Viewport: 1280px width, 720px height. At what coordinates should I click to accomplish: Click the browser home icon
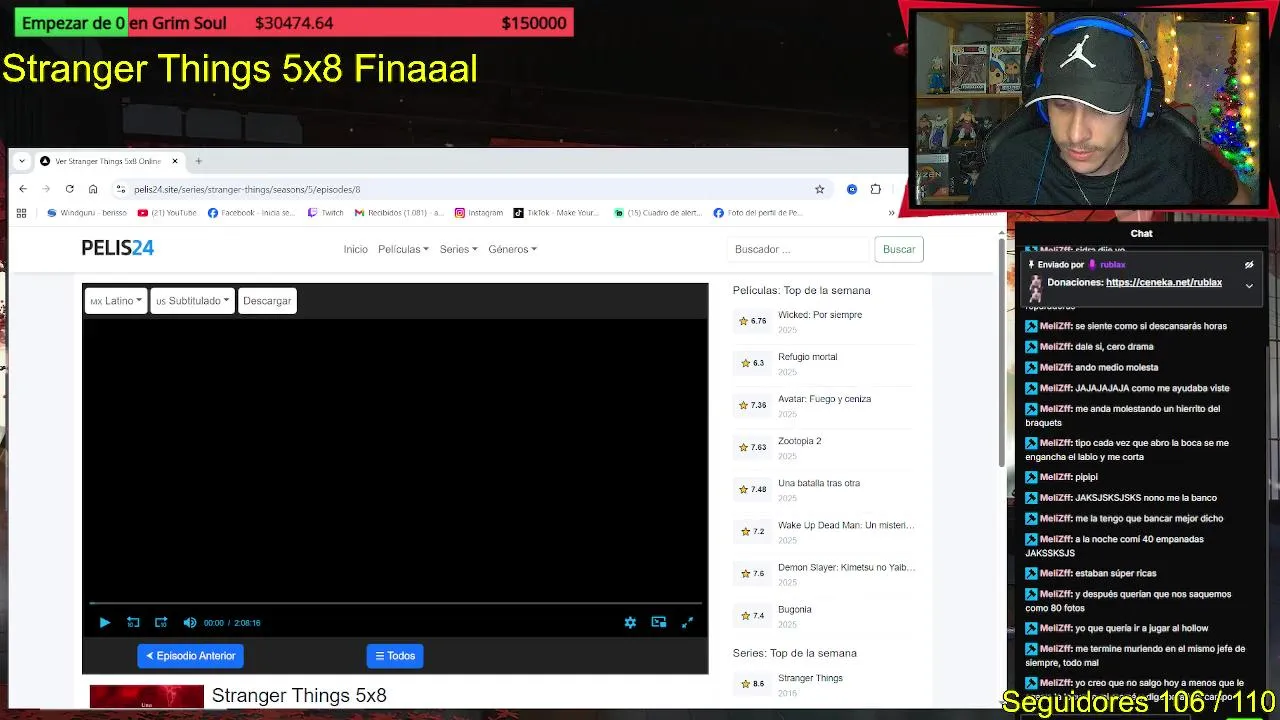point(93,189)
